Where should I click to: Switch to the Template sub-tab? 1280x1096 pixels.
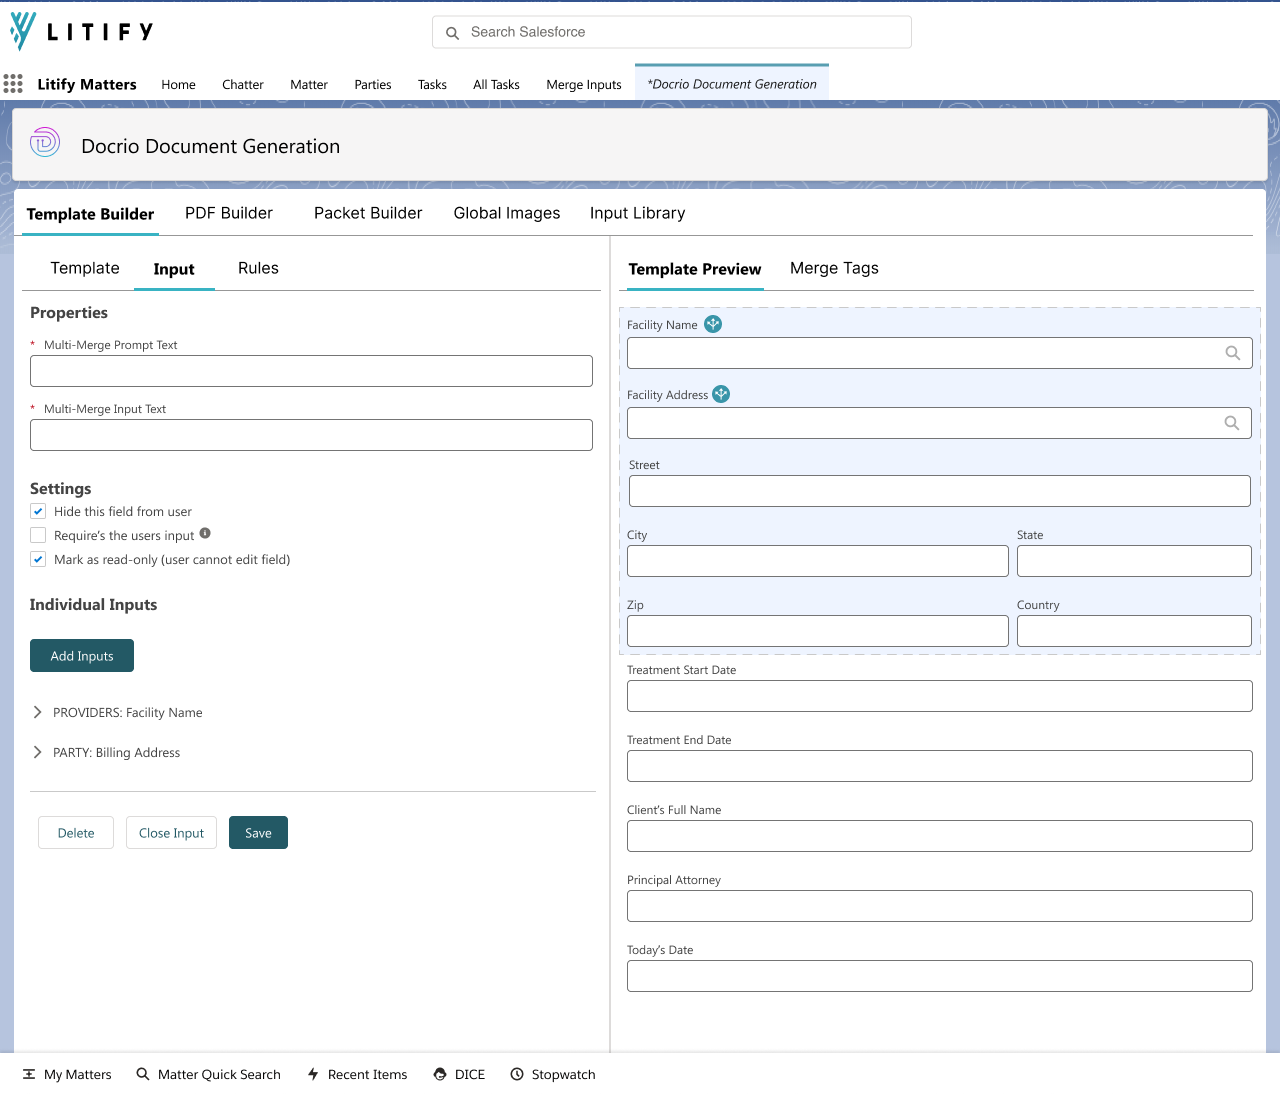click(85, 268)
